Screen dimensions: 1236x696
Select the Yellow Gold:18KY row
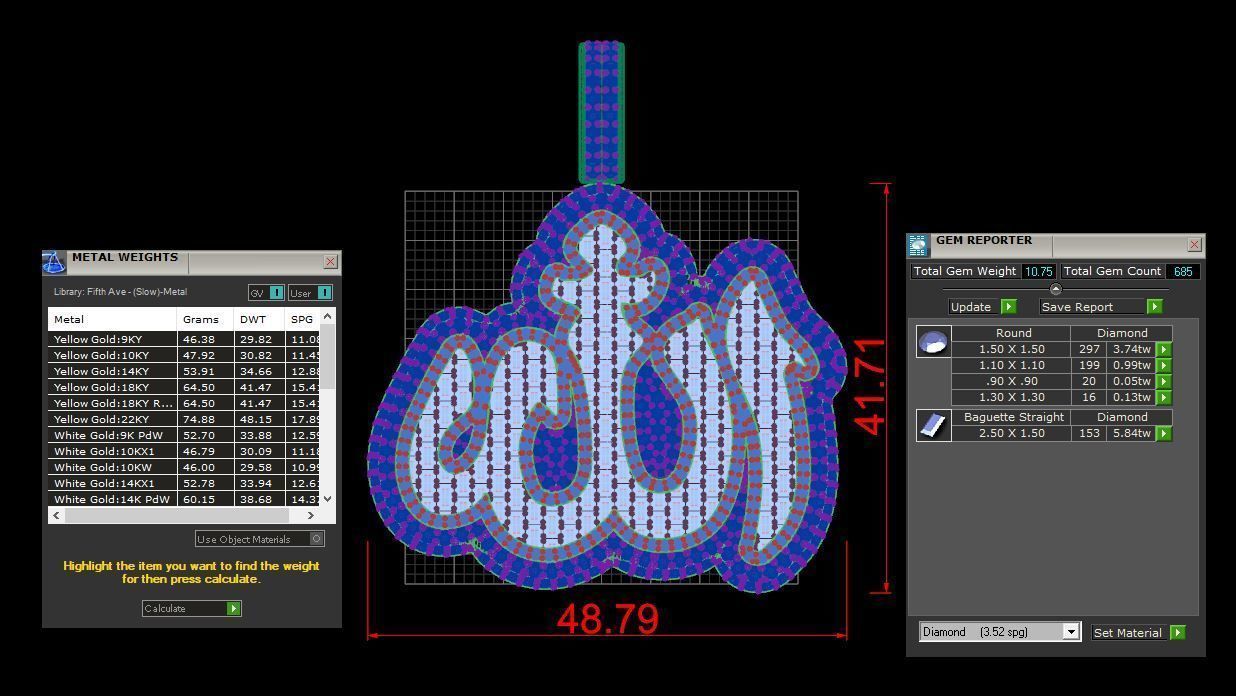[184, 387]
